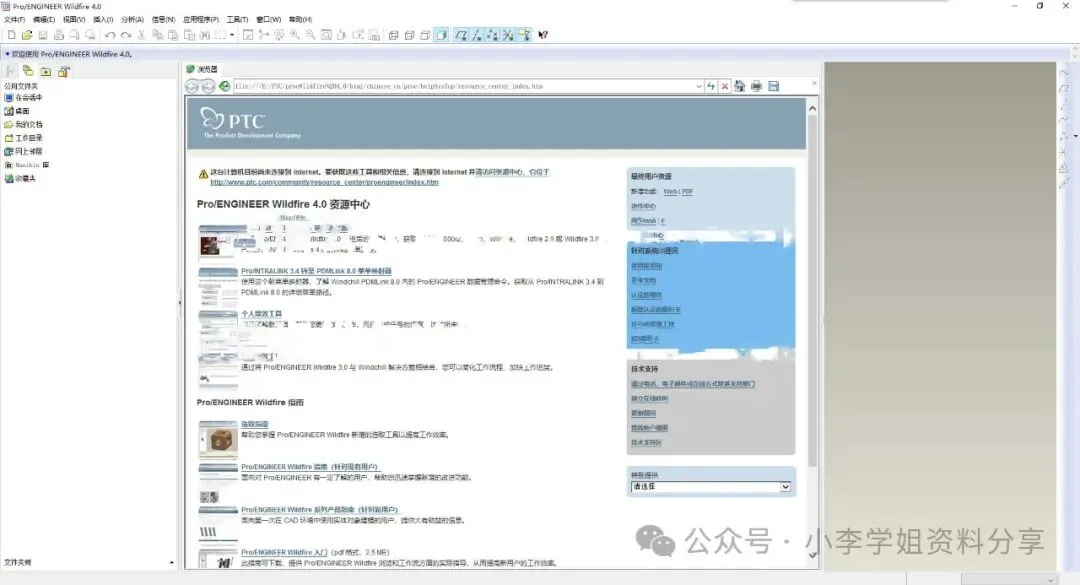Click the Zoom Out magnifier icon
Viewport: 1080px width, 585px height.
tap(311, 34)
